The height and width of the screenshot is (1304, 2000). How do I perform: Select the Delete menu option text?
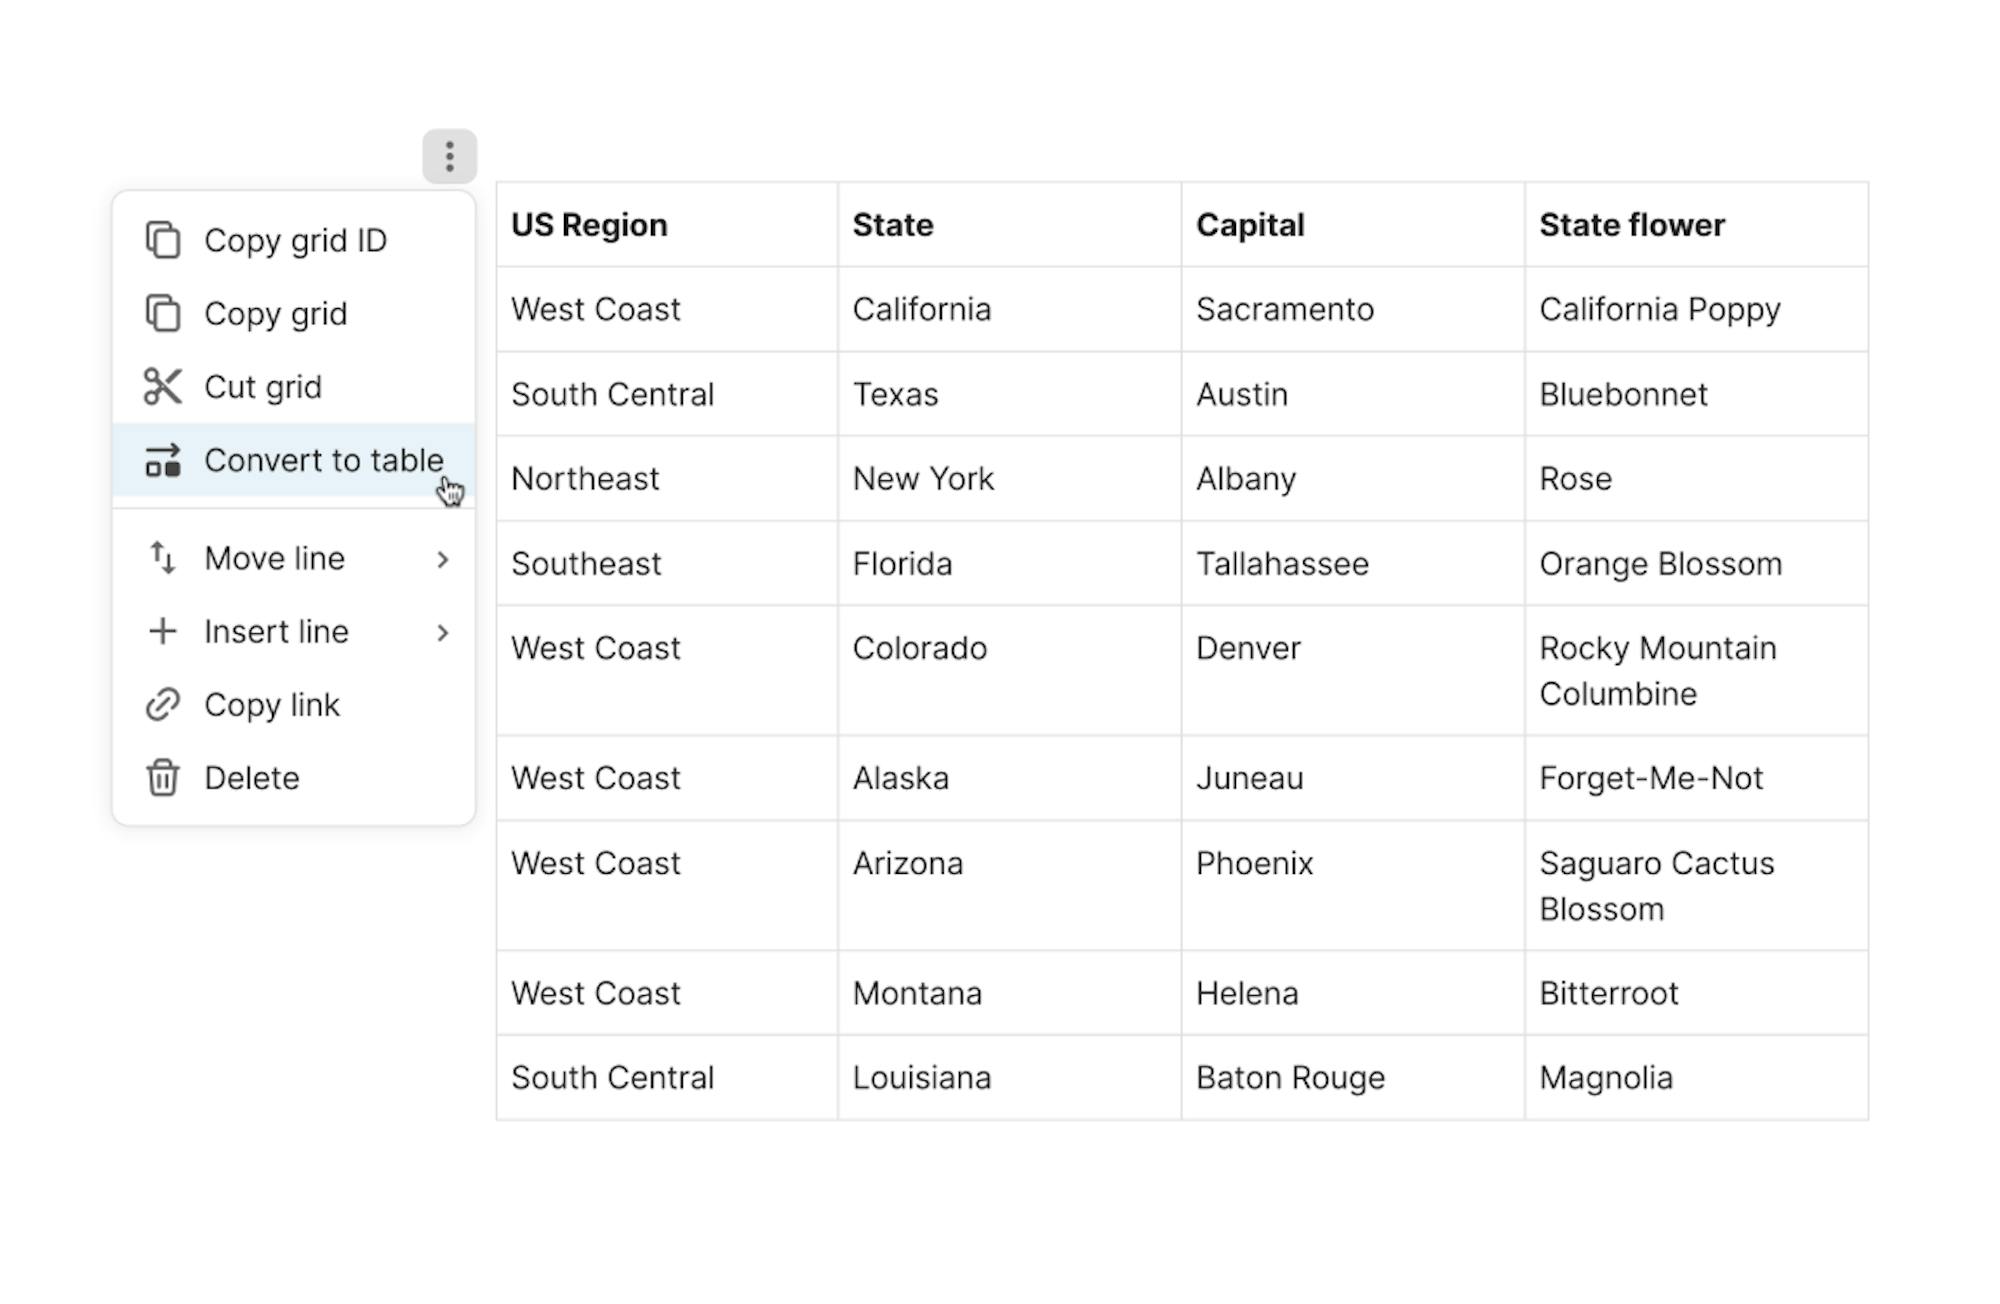coord(252,778)
